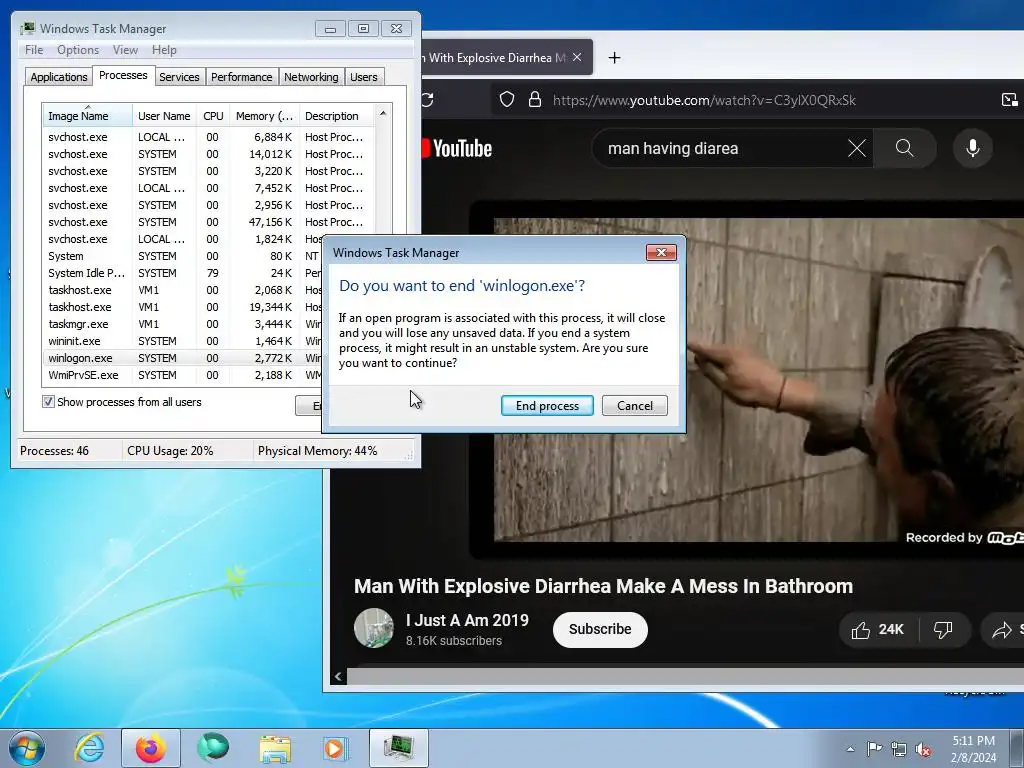1024x768 pixels.
Task: Click End process in the confirmation dialog
Action: pyautogui.click(x=547, y=406)
